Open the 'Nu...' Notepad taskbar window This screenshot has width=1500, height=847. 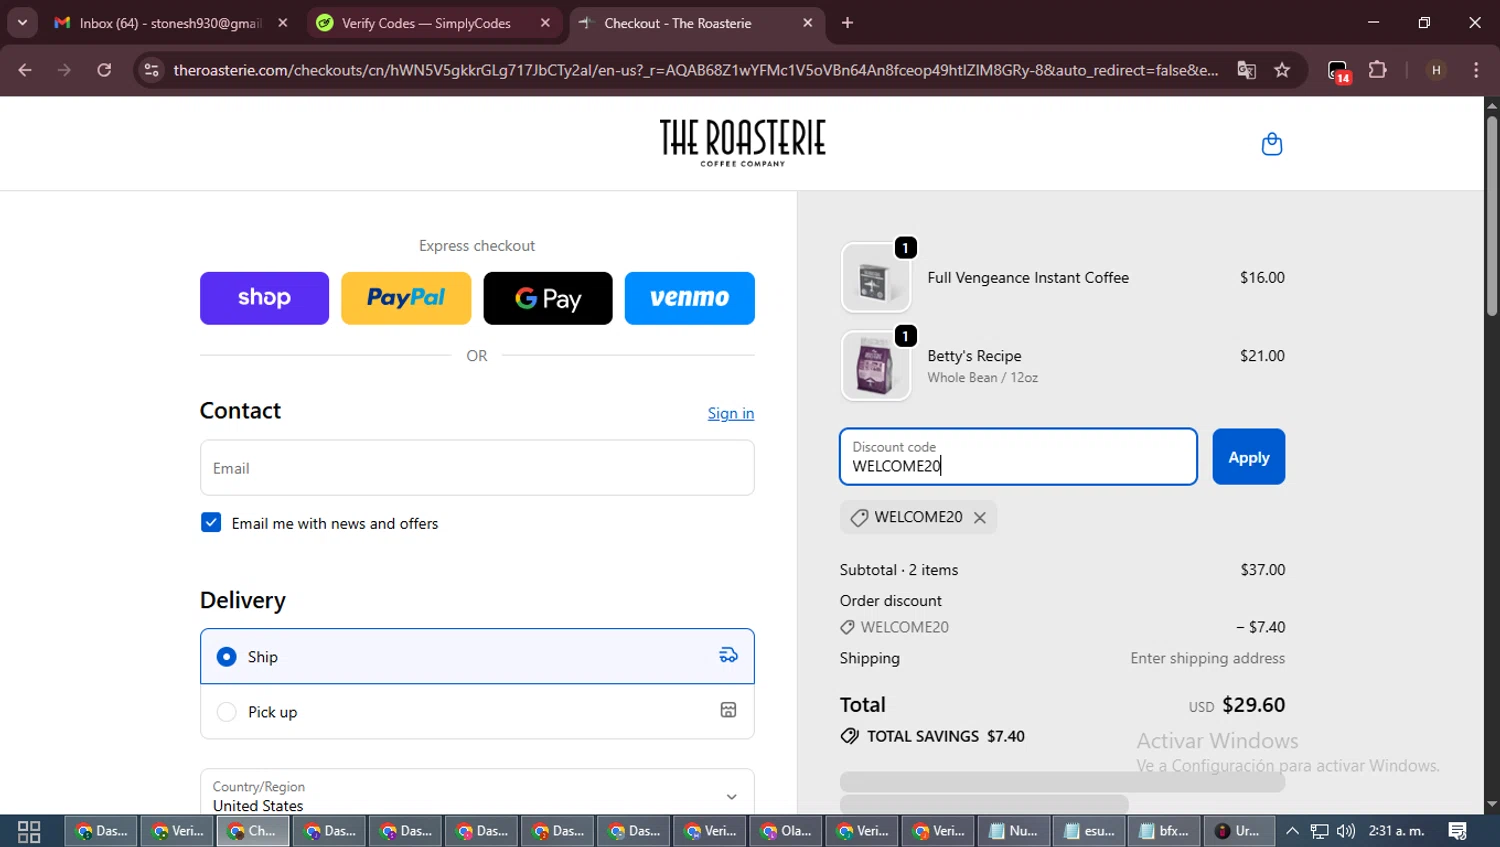[1013, 831]
